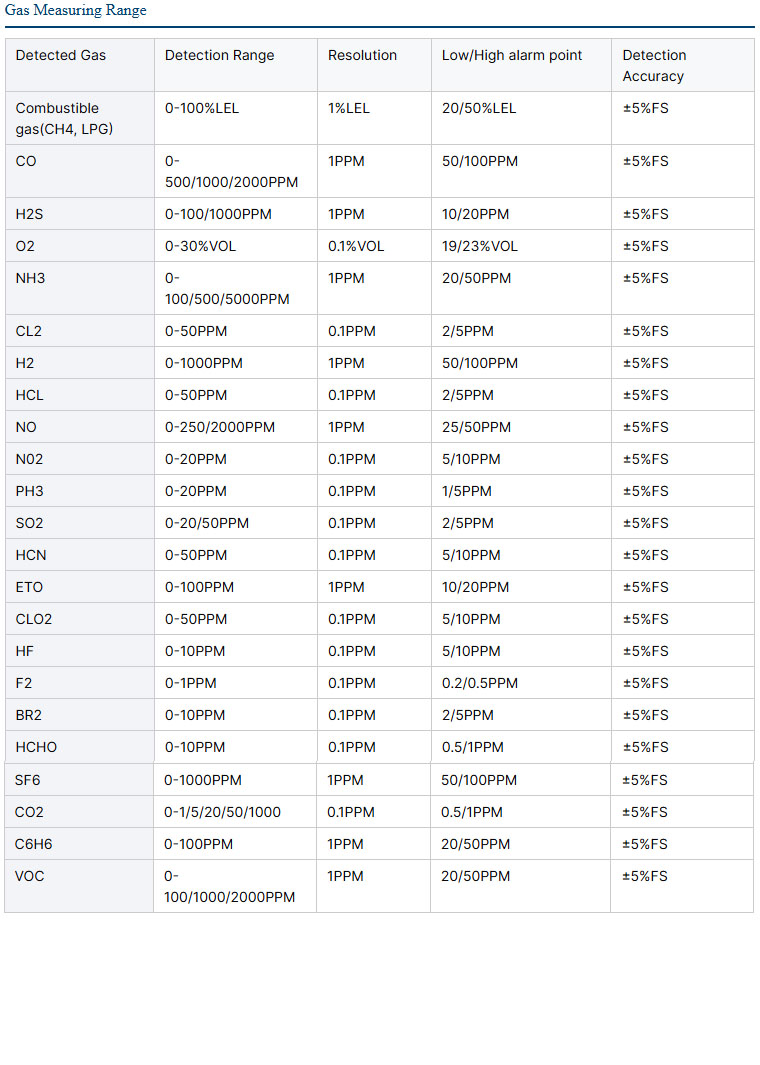Viewport: 760px width, 1065px height.
Task: Select the CO gas row label
Action: pos(26,161)
